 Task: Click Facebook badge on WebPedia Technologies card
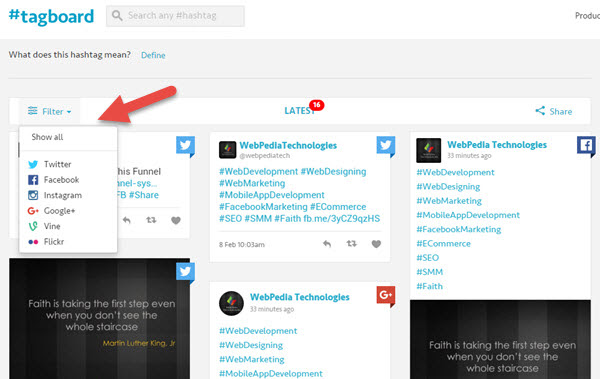coord(586,146)
